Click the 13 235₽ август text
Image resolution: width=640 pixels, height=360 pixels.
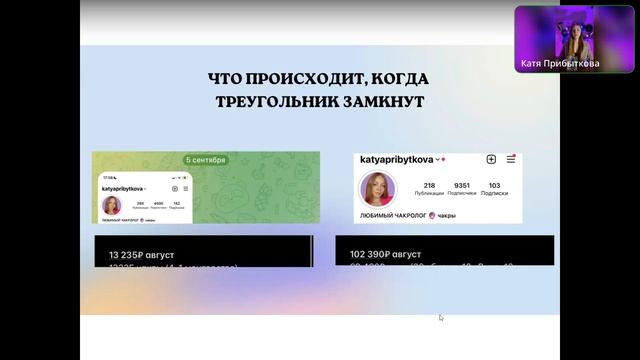pyautogui.click(x=141, y=255)
